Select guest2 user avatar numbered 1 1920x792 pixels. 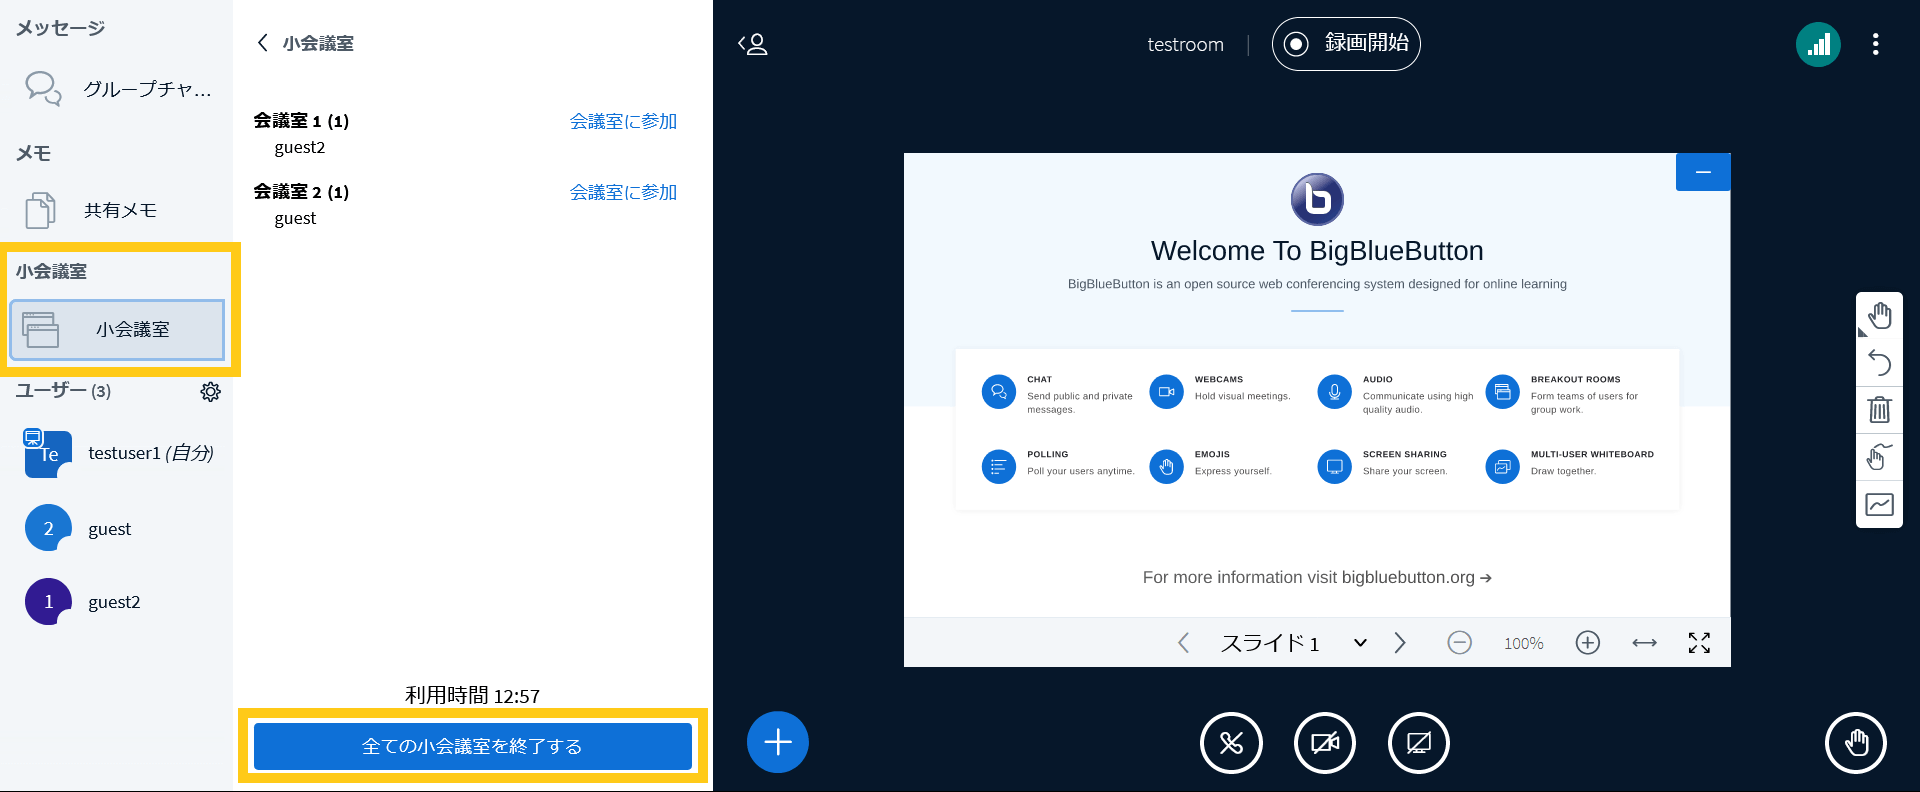[48, 602]
